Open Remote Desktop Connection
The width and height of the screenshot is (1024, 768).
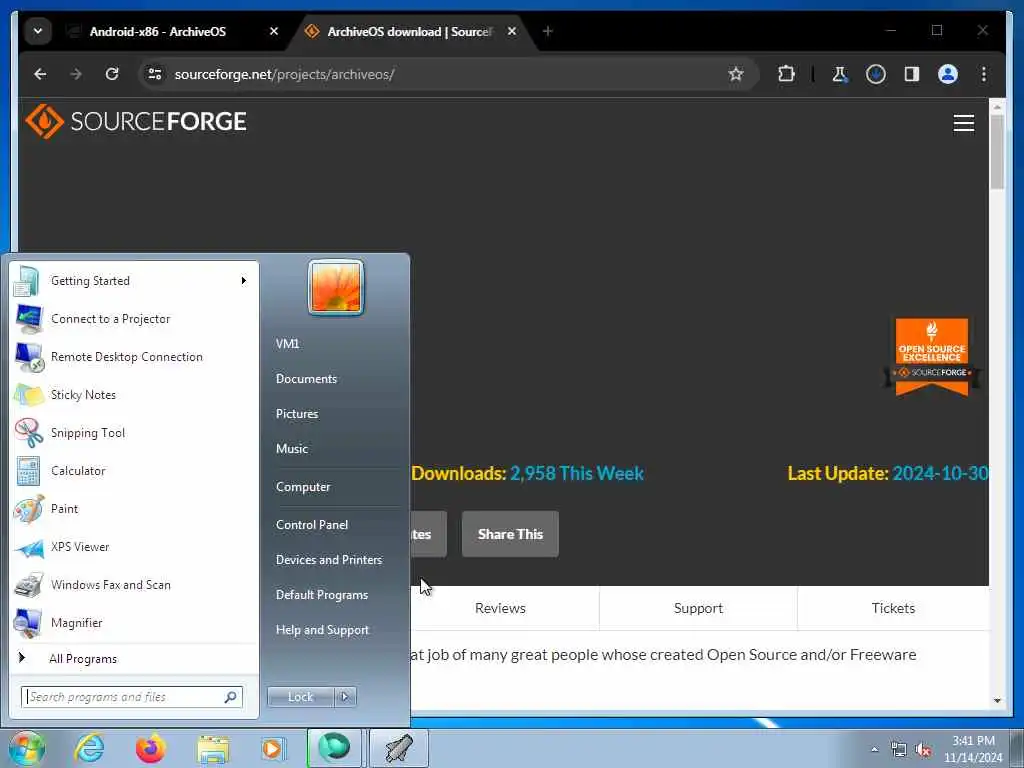click(x=134, y=357)
